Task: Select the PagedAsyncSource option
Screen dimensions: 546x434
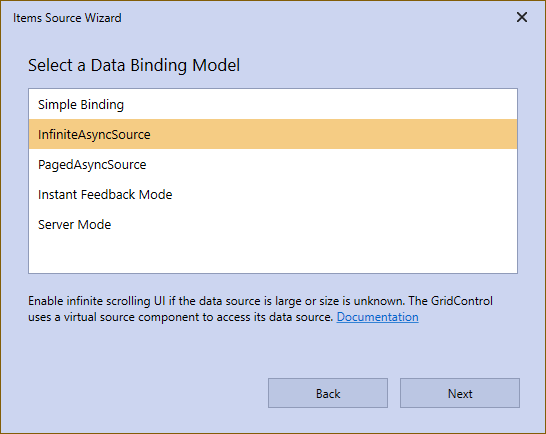Action: [273, 164]
